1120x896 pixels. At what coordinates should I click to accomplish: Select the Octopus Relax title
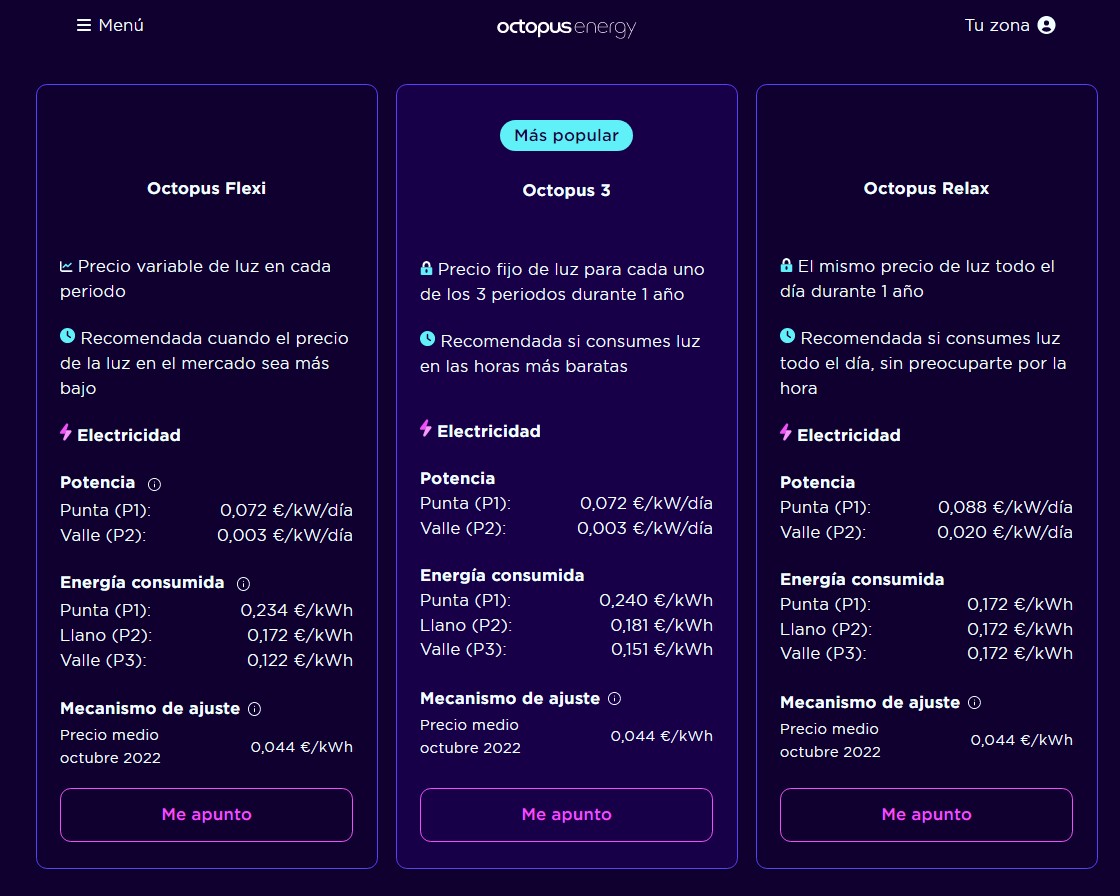pyautogui.click(x=926, y=189)
